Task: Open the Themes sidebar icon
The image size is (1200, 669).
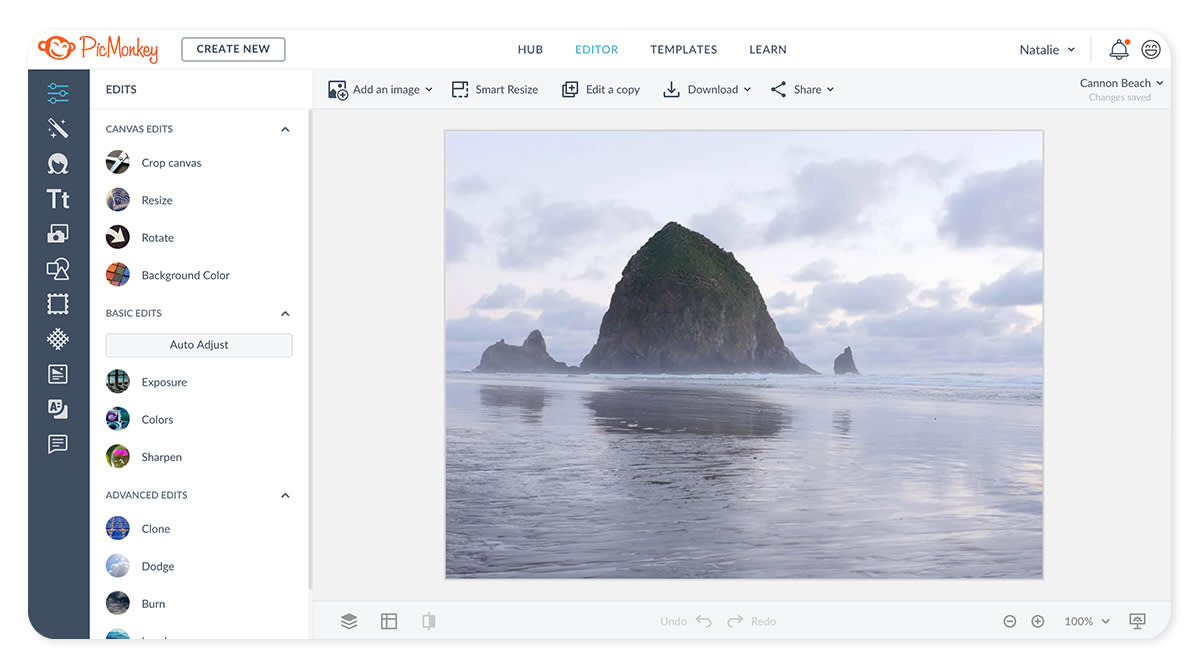Action: 58,374
